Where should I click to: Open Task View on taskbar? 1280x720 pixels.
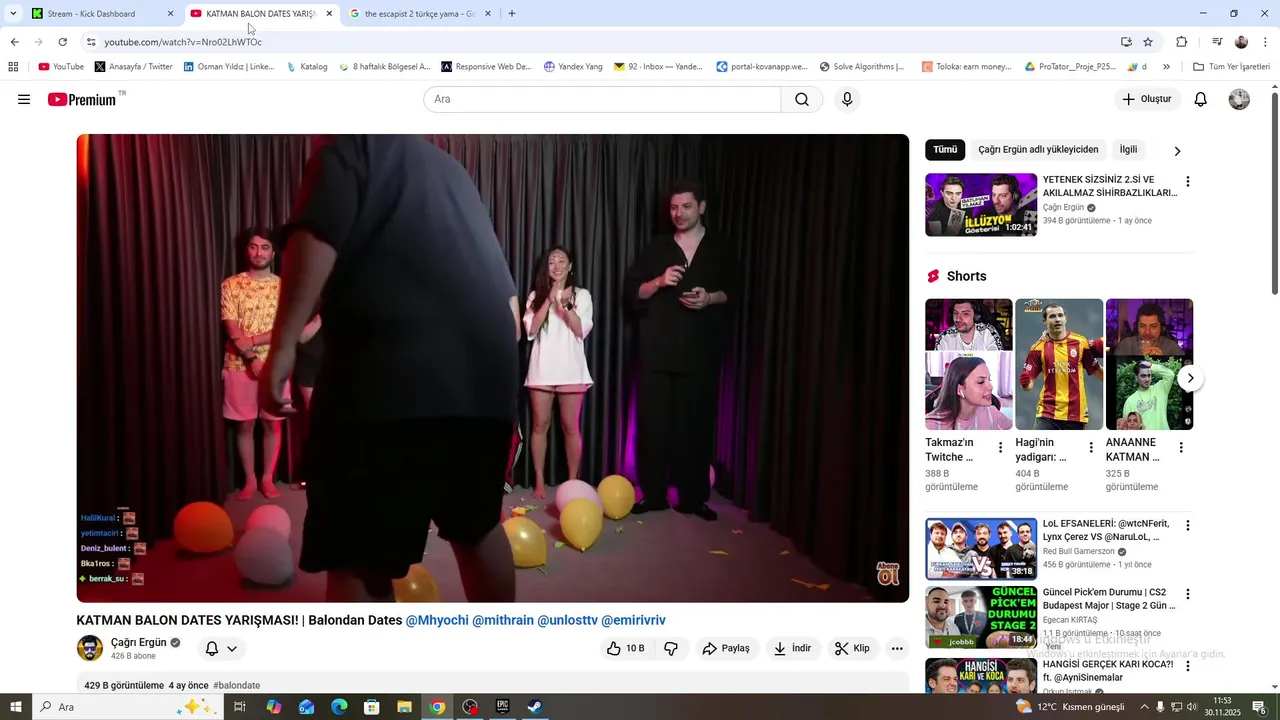240,707
